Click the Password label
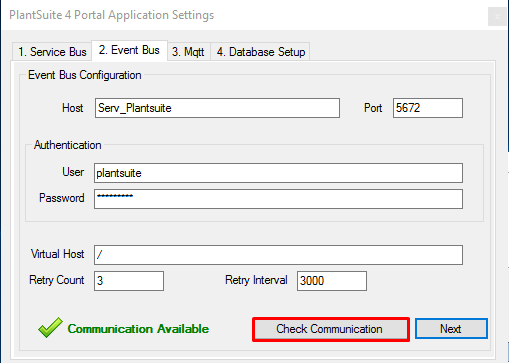Screen dimensions: 509x363 point(62,198)
